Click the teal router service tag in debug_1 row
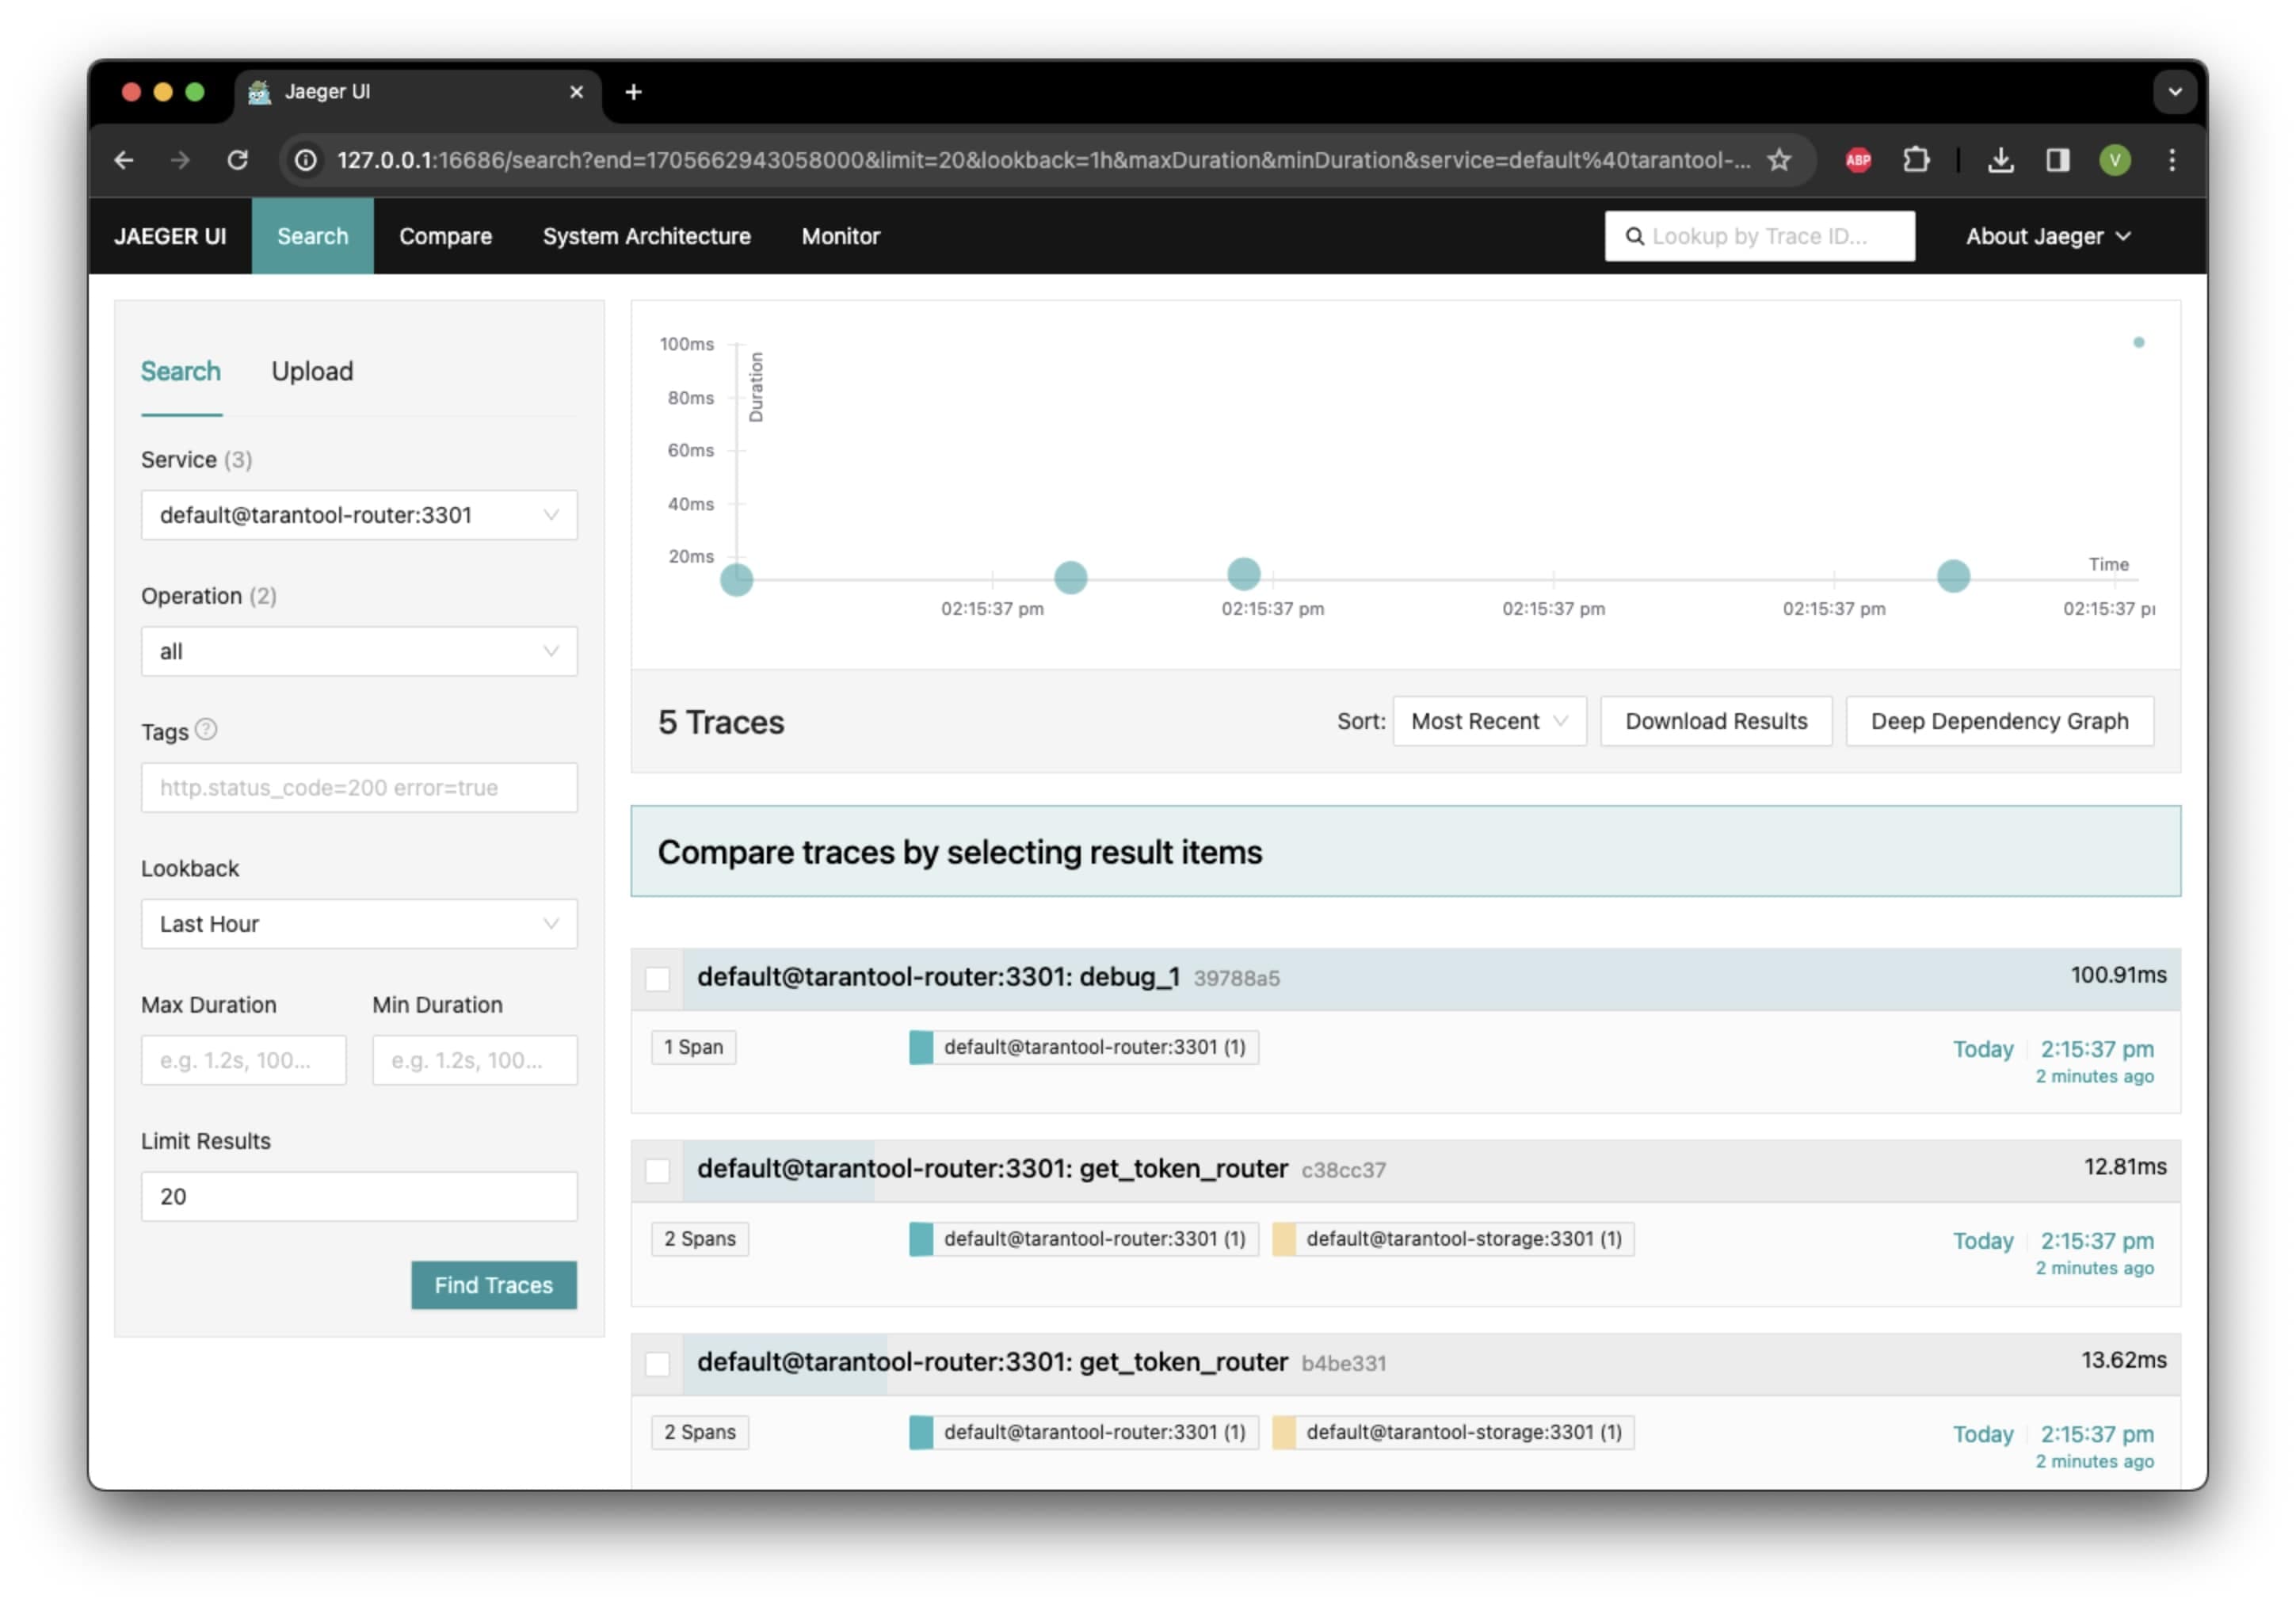Screen dimensions: 2296x1607 tap(1084, 1047)
